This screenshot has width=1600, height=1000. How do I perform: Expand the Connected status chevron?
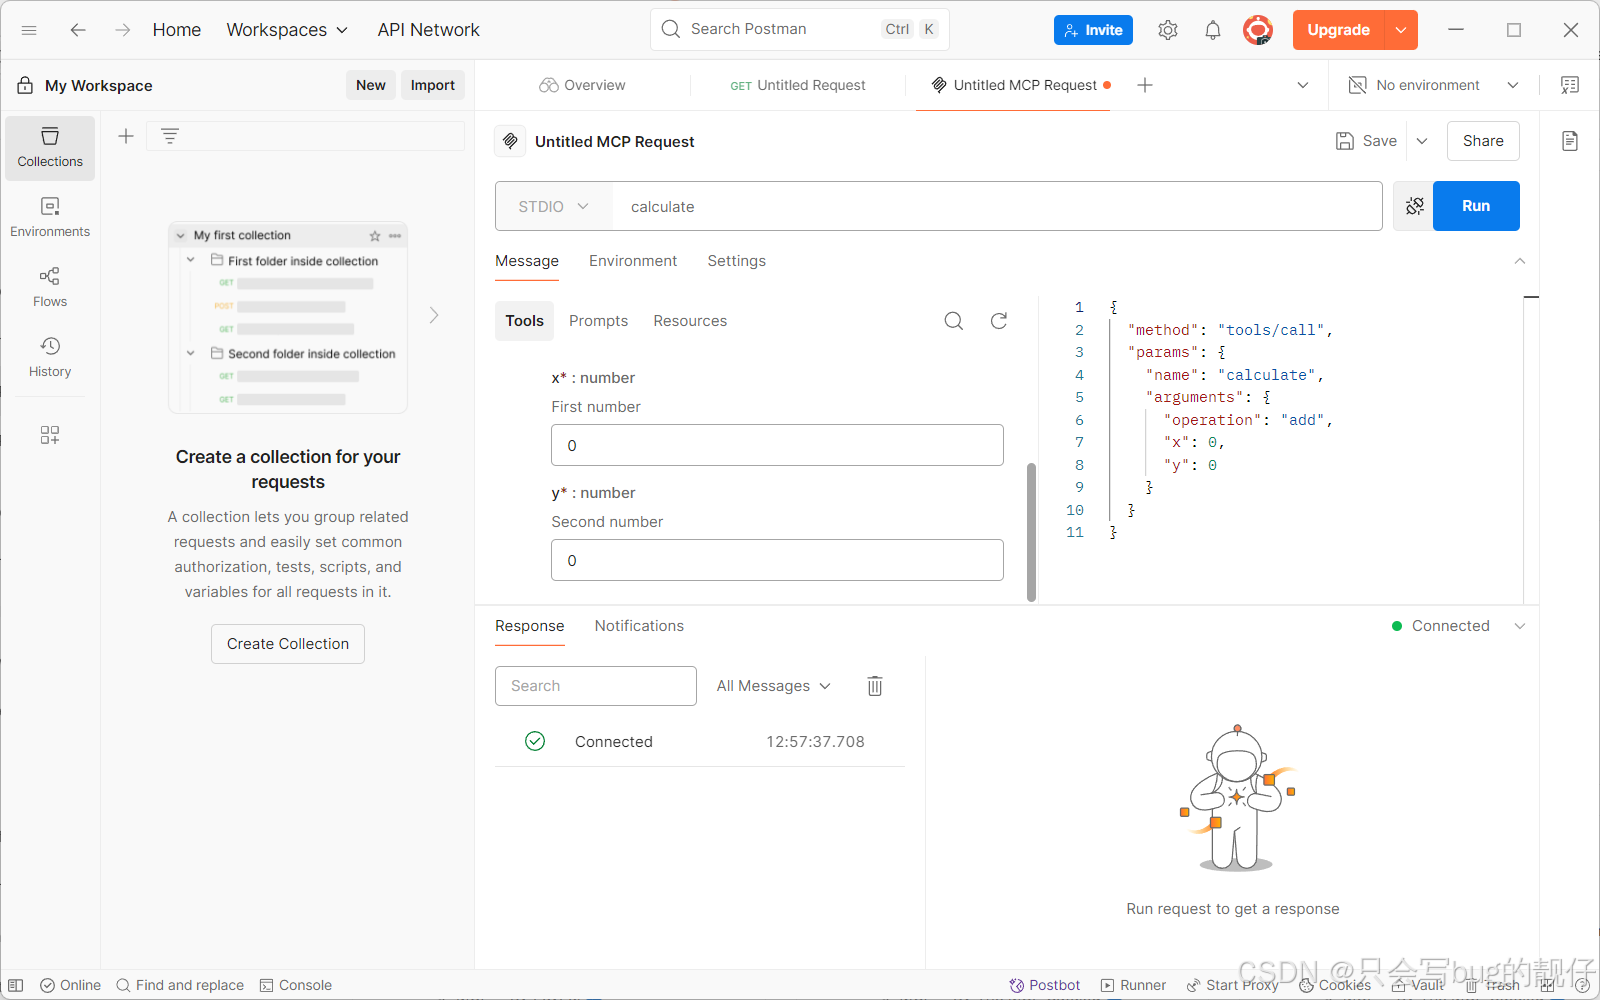(1520, 626)
